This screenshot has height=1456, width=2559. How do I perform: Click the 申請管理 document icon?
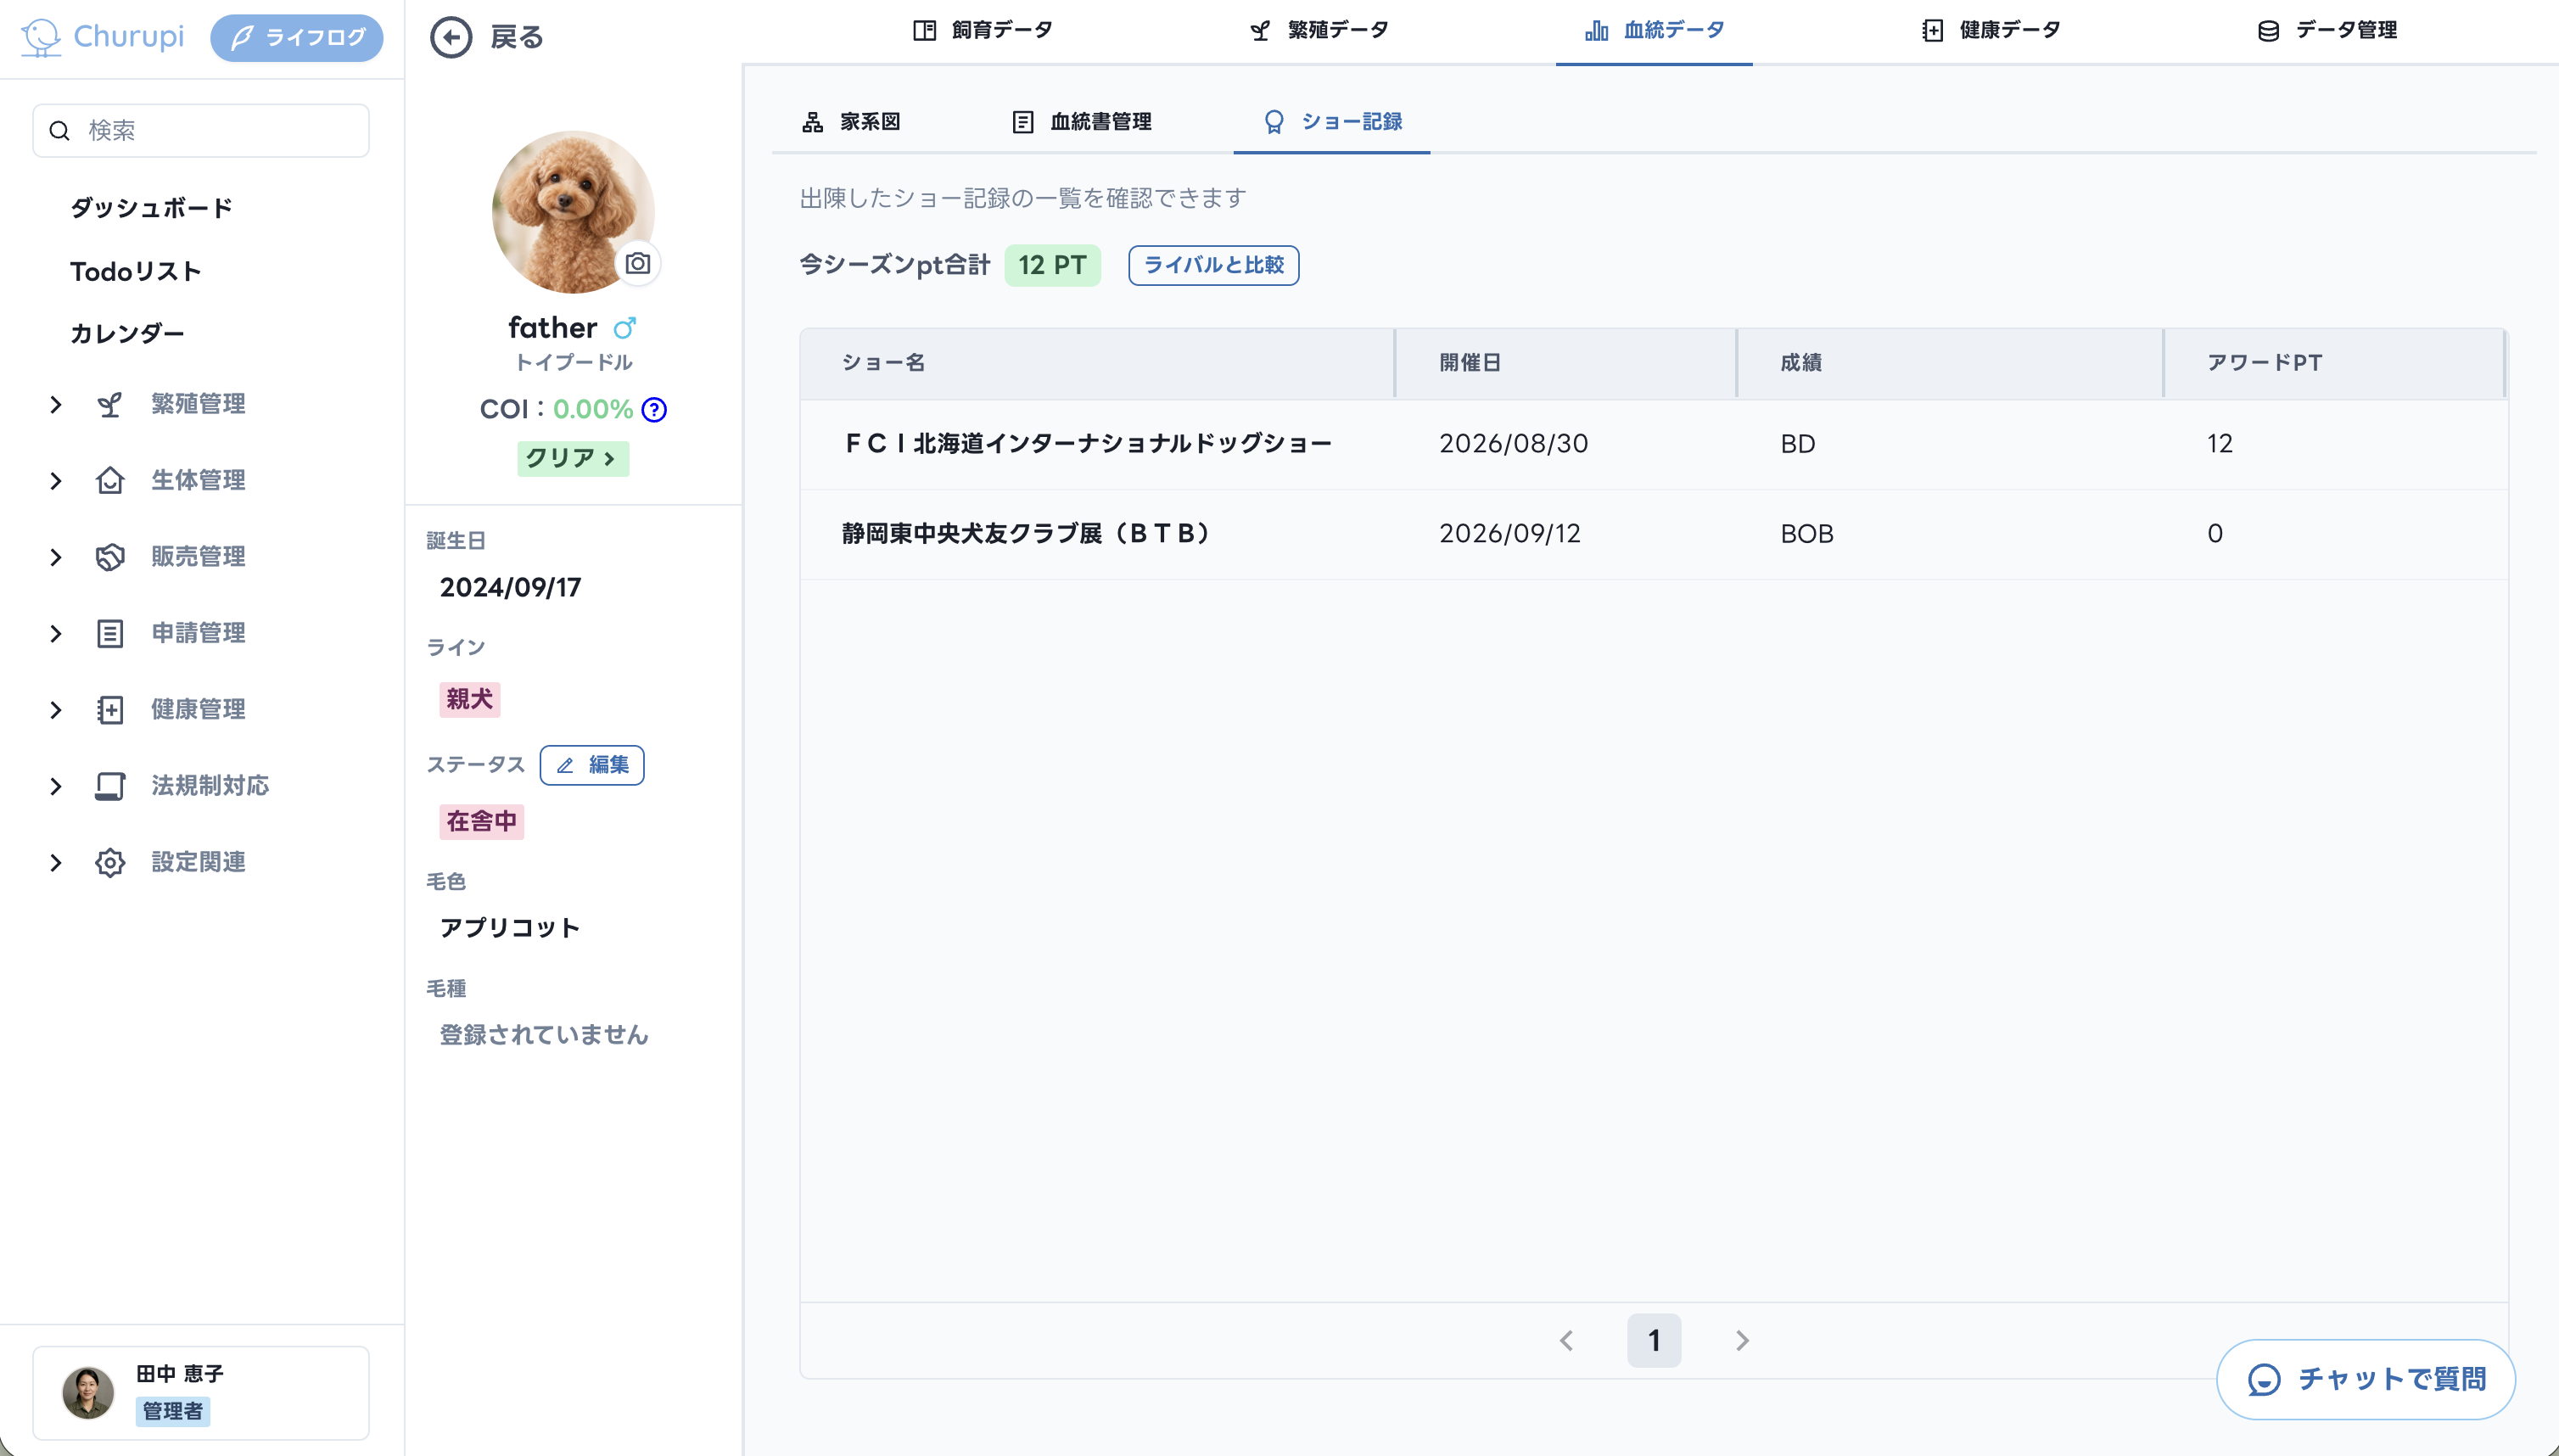110,633
